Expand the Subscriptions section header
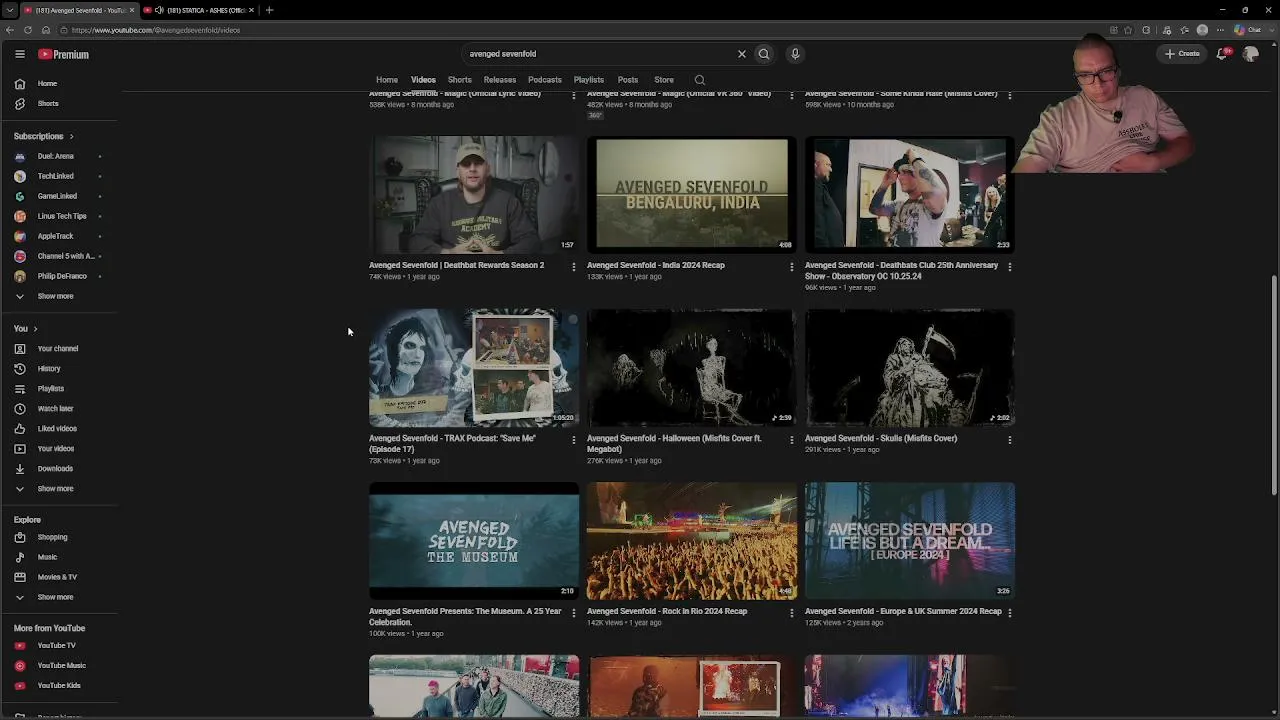Image resolution: width=1280 pixels, height=720 pixels. [44, 136]
